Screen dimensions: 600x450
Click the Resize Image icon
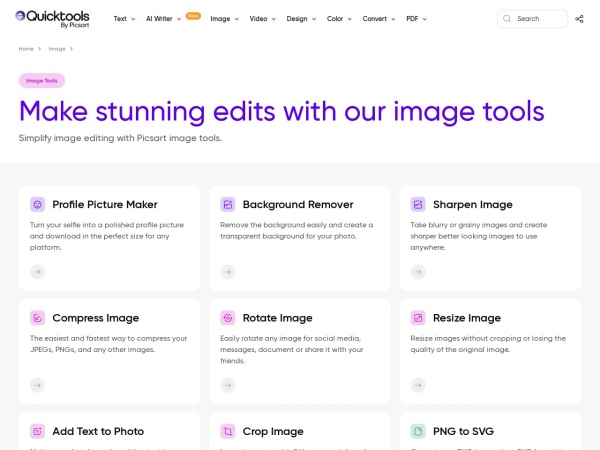(418, 318)
